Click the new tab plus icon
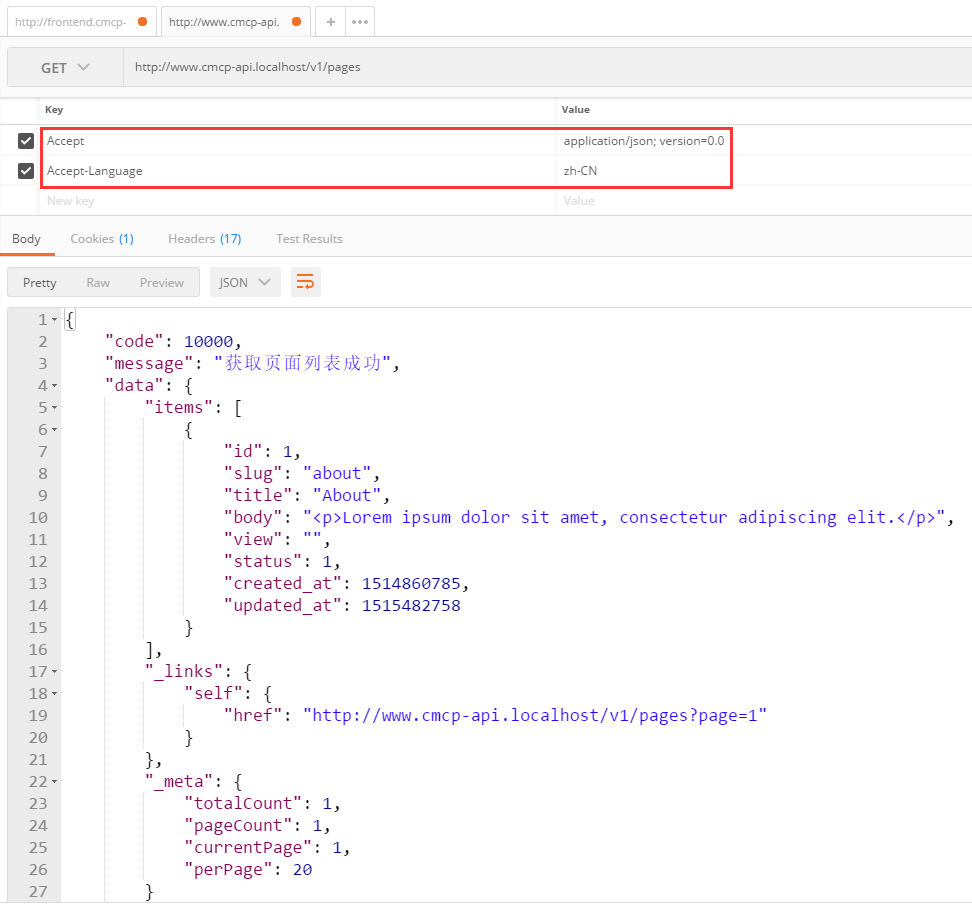 [330, 21]
